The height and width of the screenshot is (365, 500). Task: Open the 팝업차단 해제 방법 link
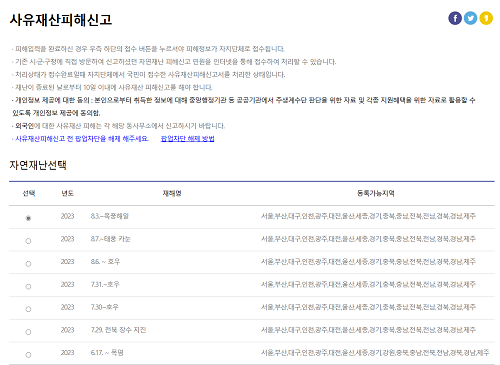187,139
